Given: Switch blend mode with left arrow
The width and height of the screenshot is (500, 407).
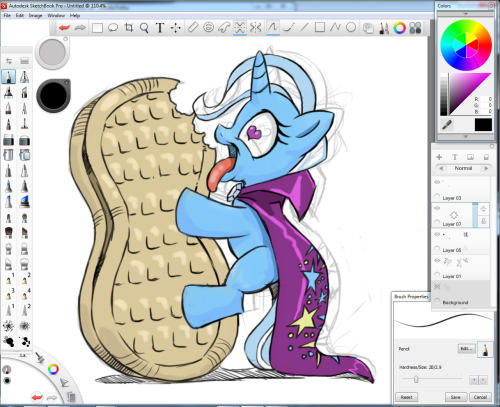Looking at the screenshot, I should coord(441,168).
